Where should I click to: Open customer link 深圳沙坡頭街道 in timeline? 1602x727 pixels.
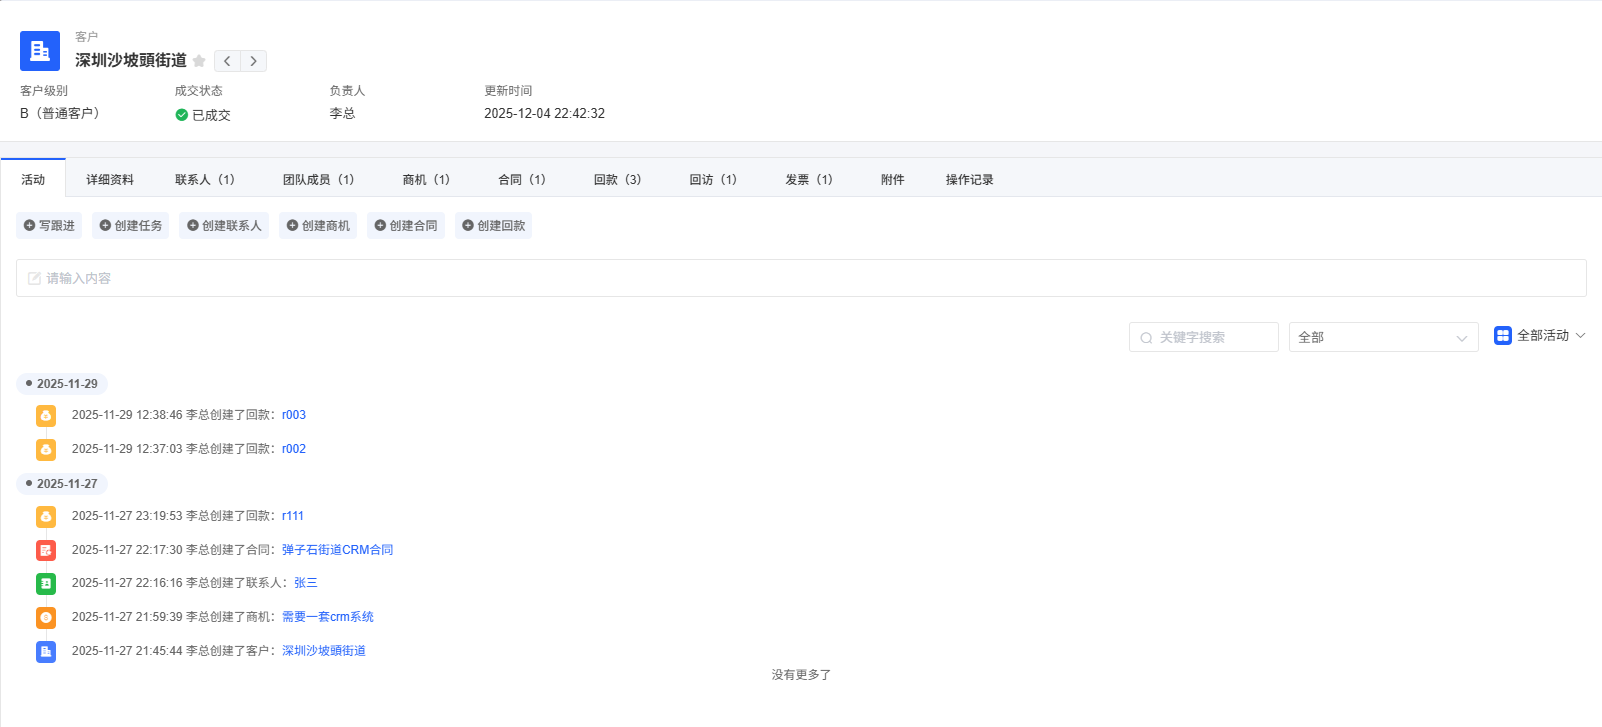tap(324, 651)
